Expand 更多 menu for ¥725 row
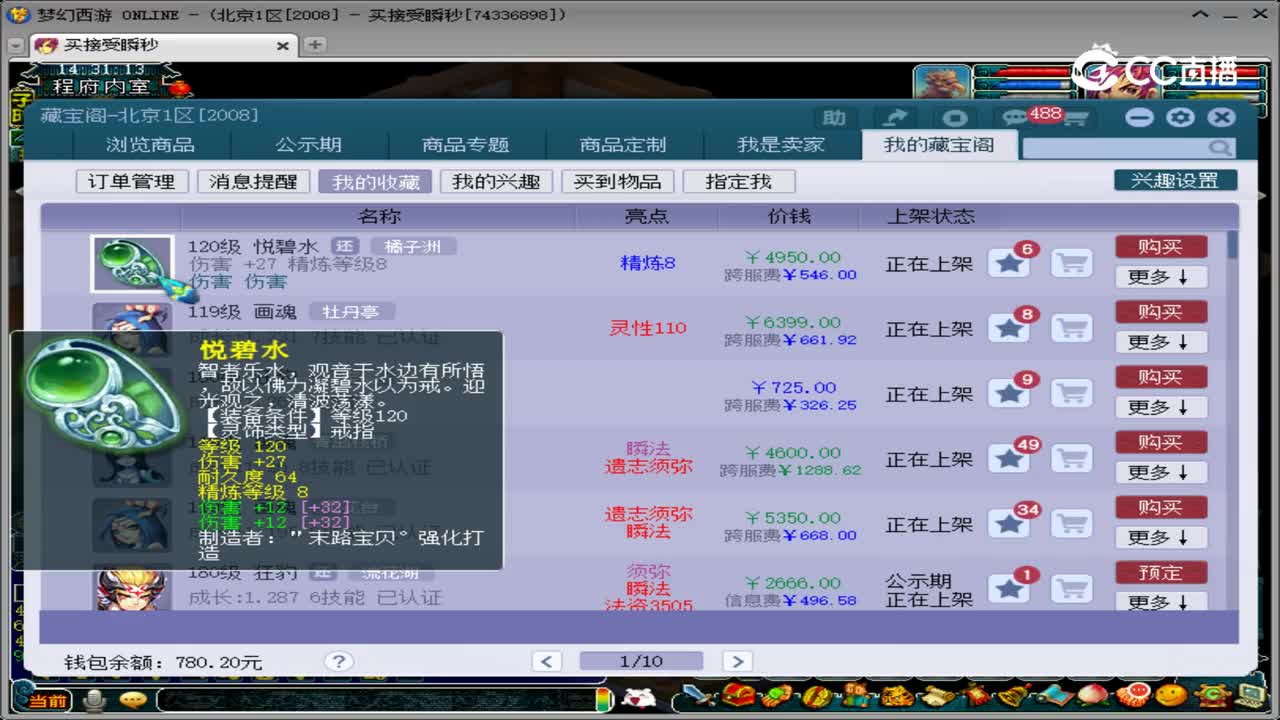The height and width of the screenshot is (720, 1280). (1160, 407)
